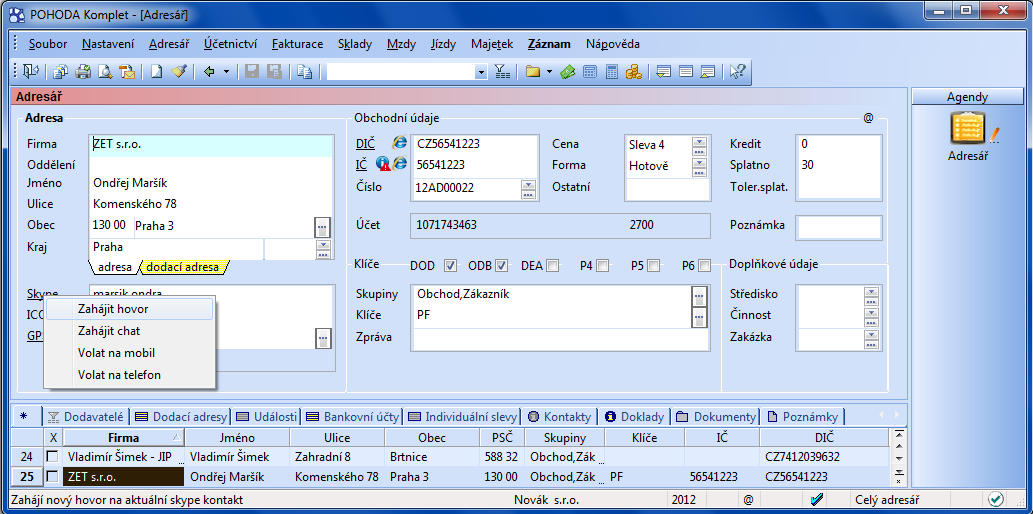The width and height of the screenshot is (1033, 514).
Task: Open the Fakturace menu
Action: (x=297, y=44)
